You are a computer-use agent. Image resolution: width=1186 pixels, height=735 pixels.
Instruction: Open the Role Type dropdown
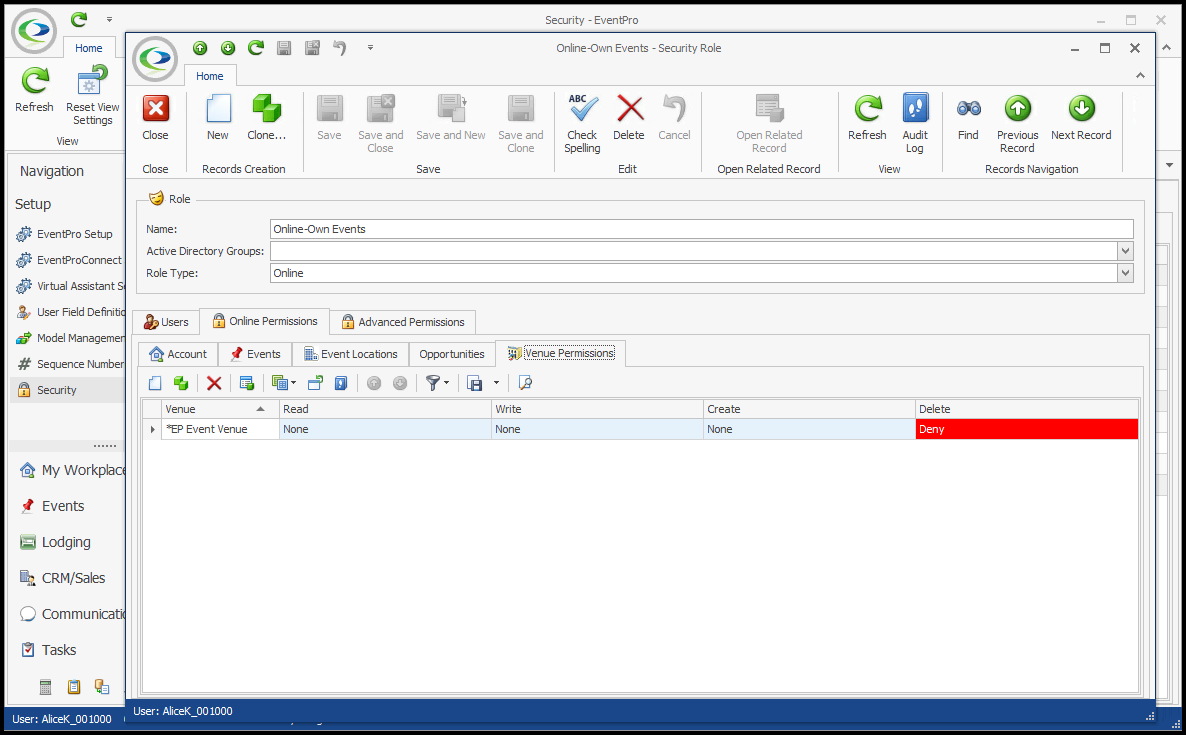pos(1125,273)
